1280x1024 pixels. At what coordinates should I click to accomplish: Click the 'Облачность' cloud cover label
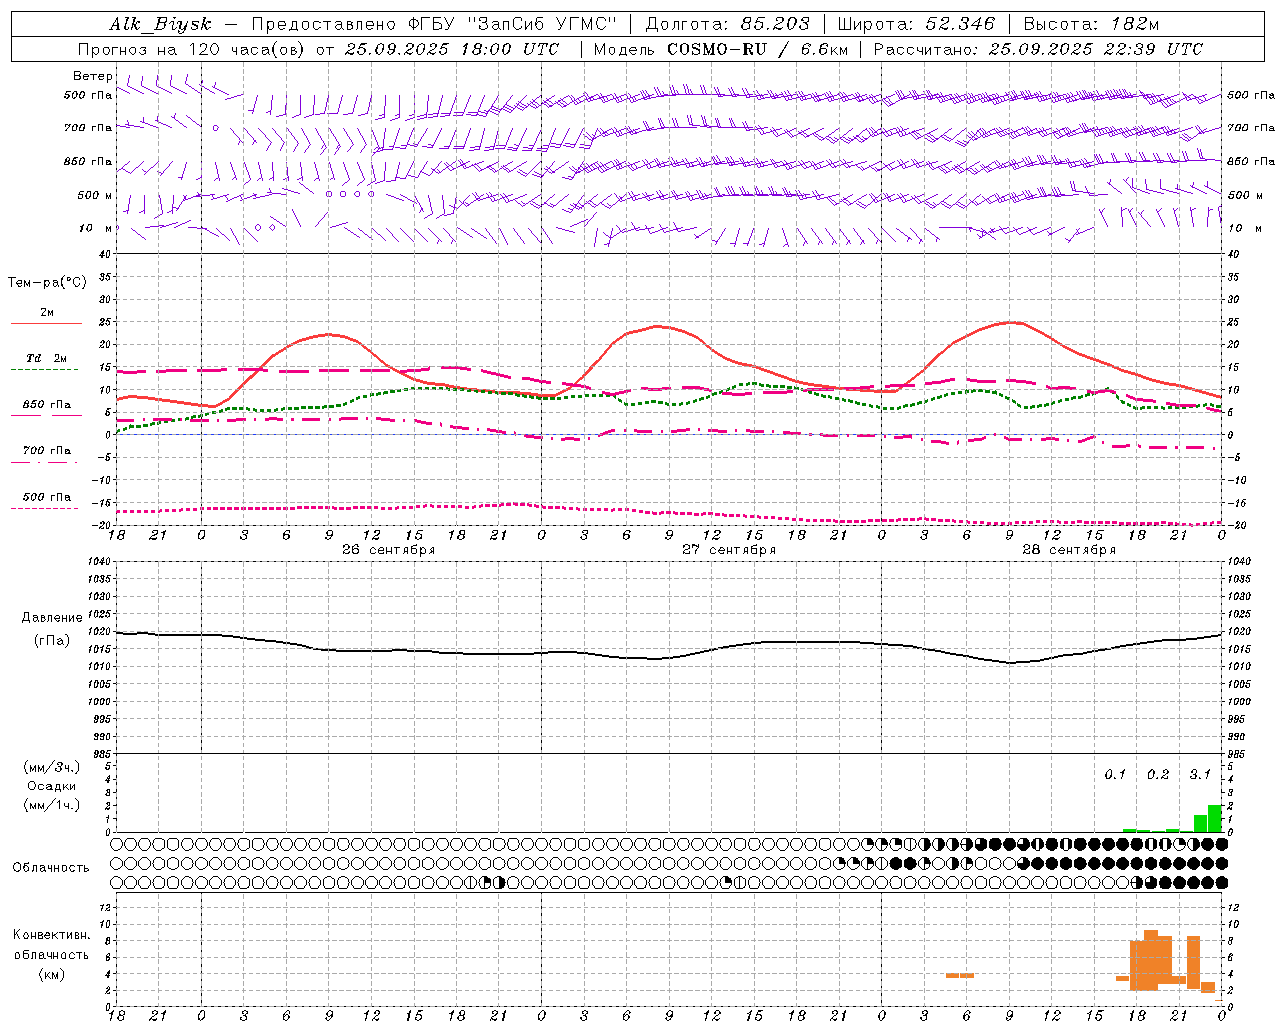[51, 867]
